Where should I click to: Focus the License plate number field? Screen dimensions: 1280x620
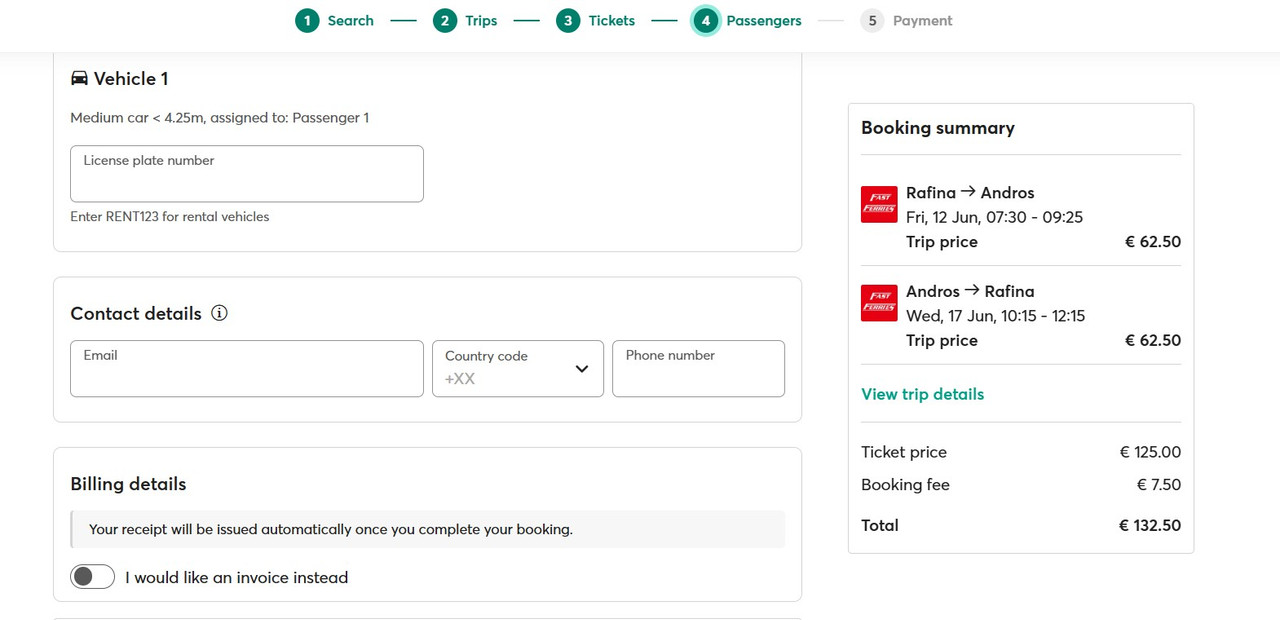(247, 174)
